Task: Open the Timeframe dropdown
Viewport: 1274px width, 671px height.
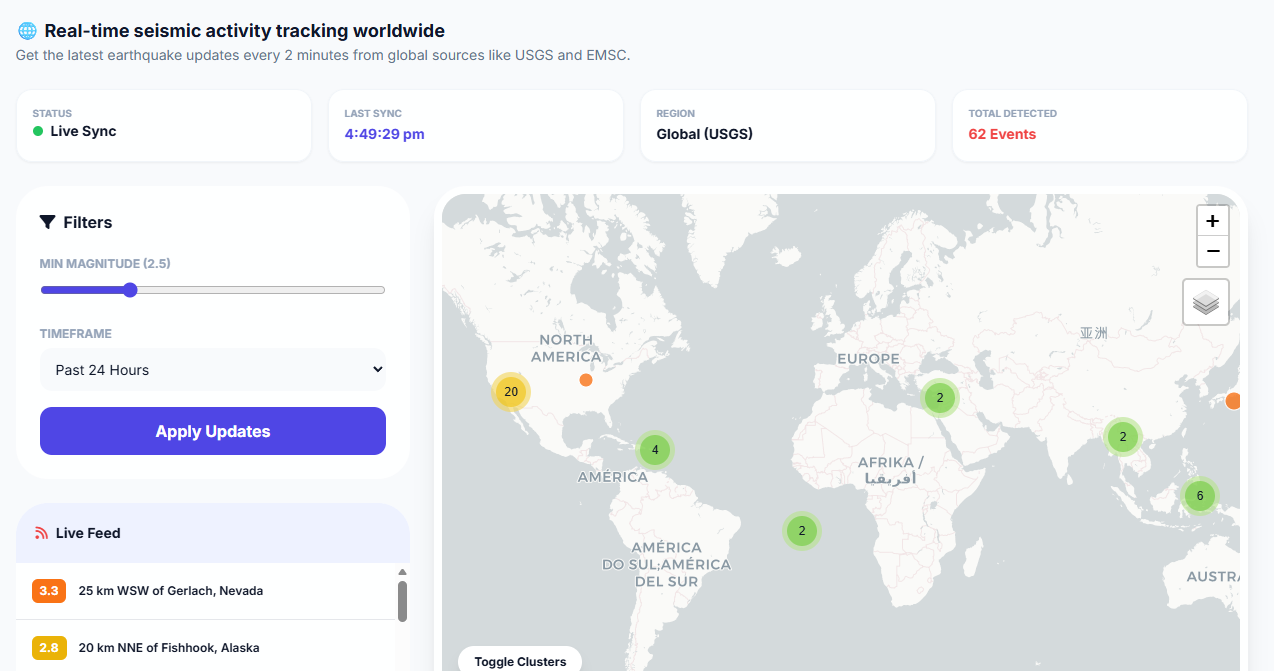Action: tap(213, 370)
